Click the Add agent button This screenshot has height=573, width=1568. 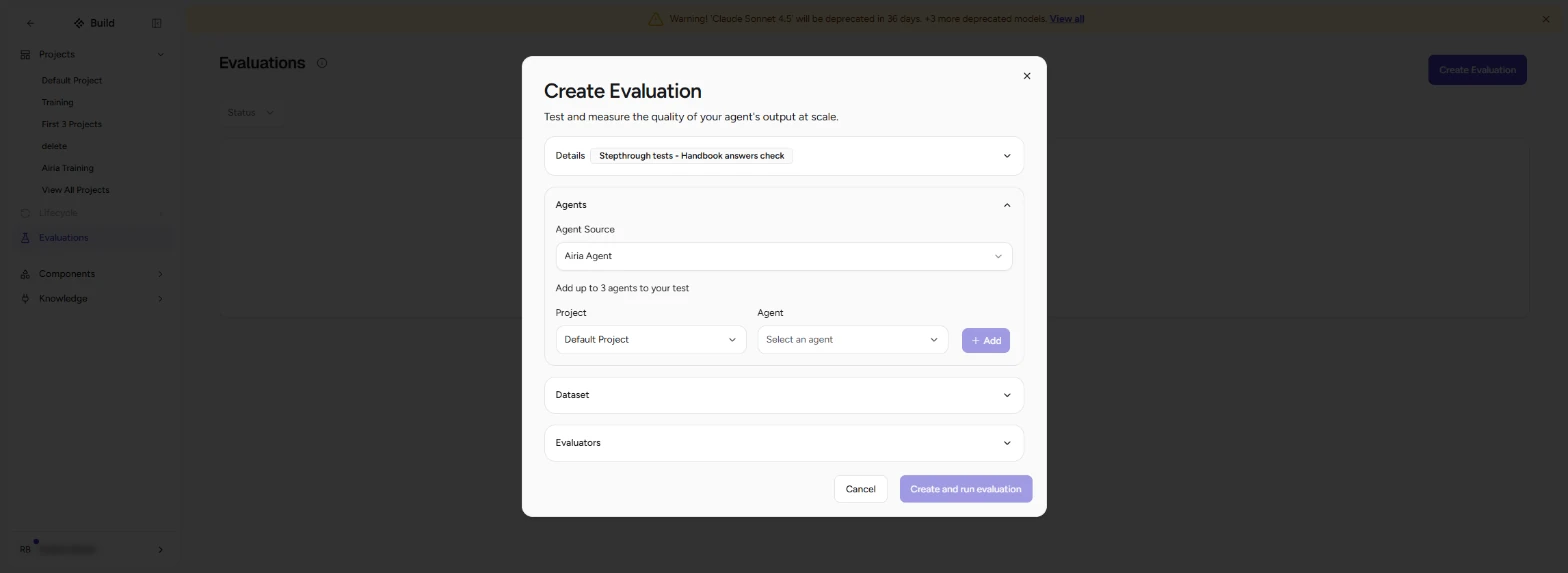[x=985, y=341]
